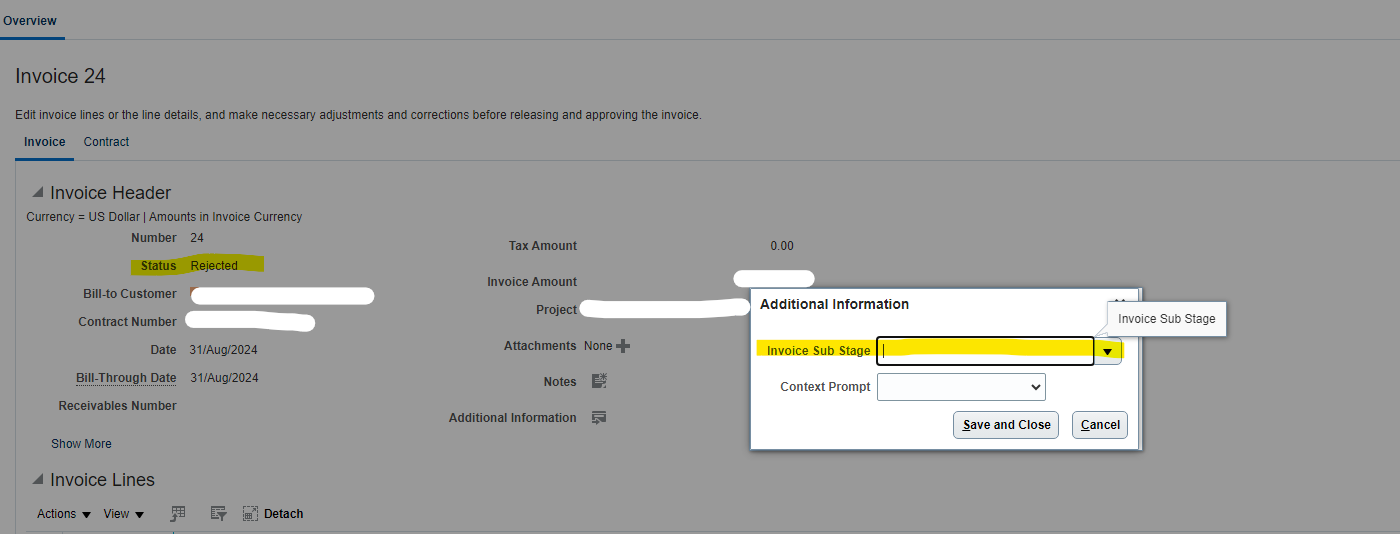Click the Rejected status value
Screen dimensions: 1400x534
click(x=214, y=266)
